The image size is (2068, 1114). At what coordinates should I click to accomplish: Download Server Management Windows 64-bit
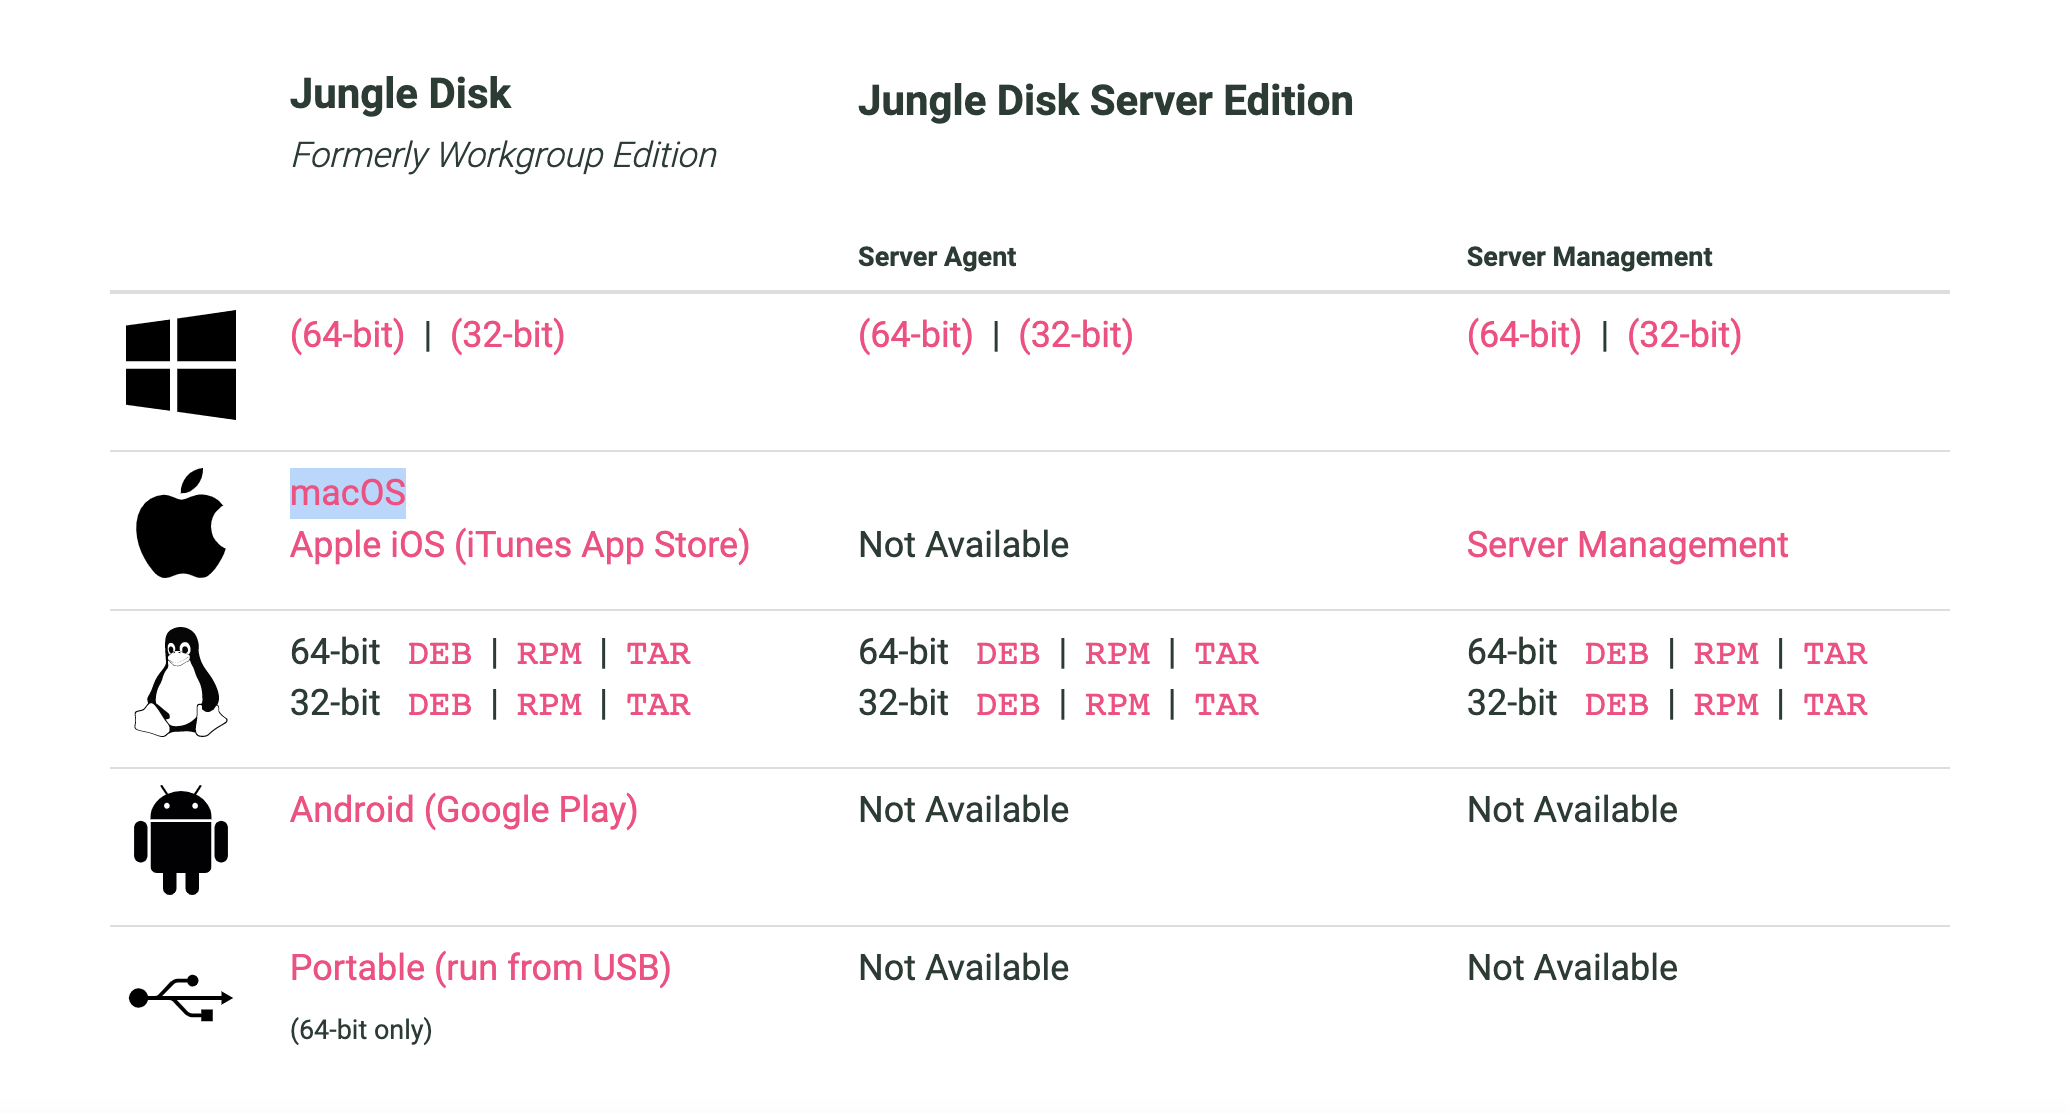point(1524,334)
